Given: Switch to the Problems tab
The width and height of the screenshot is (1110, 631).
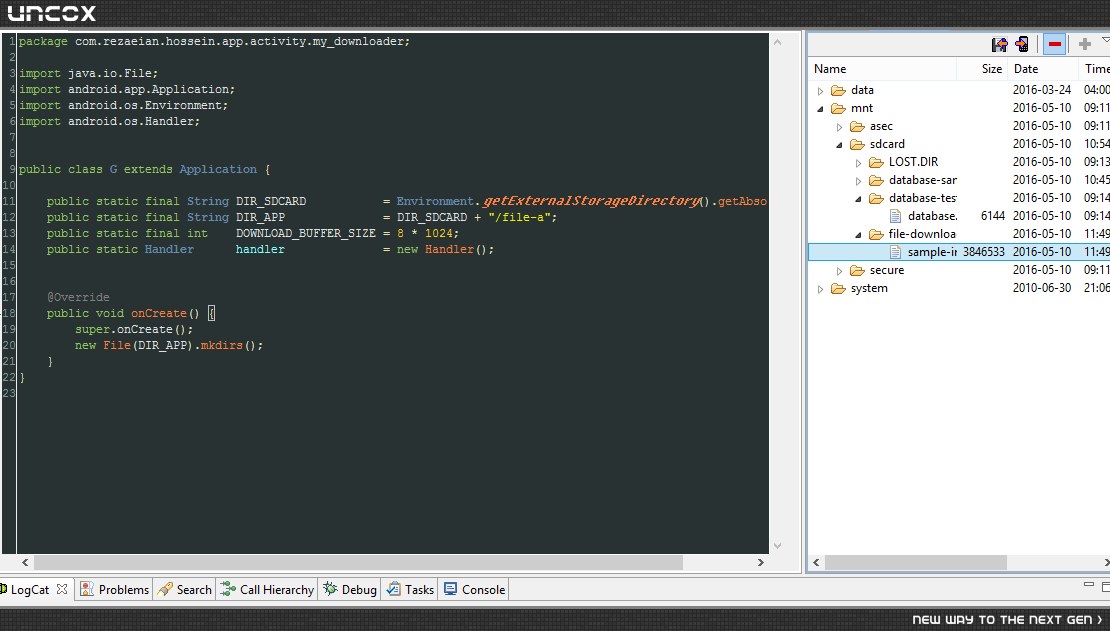Looking at the screenshot, I should pos(114,589).
